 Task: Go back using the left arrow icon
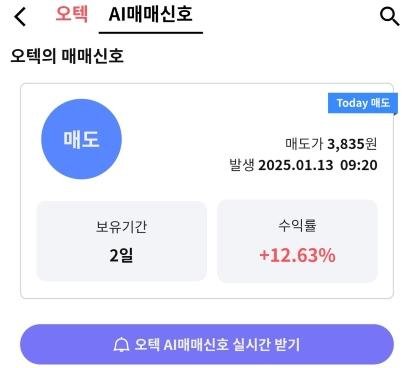(20, 16)
